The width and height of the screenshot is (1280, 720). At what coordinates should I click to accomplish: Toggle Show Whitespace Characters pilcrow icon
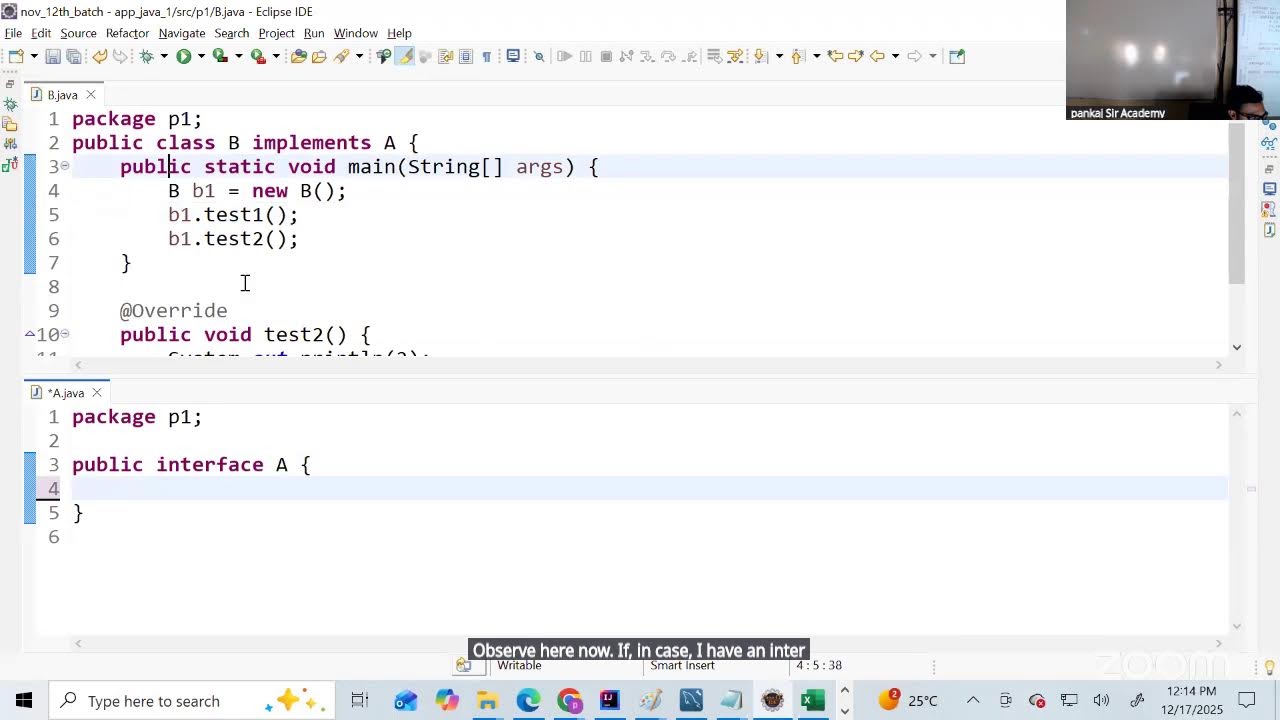coord(487,56)
